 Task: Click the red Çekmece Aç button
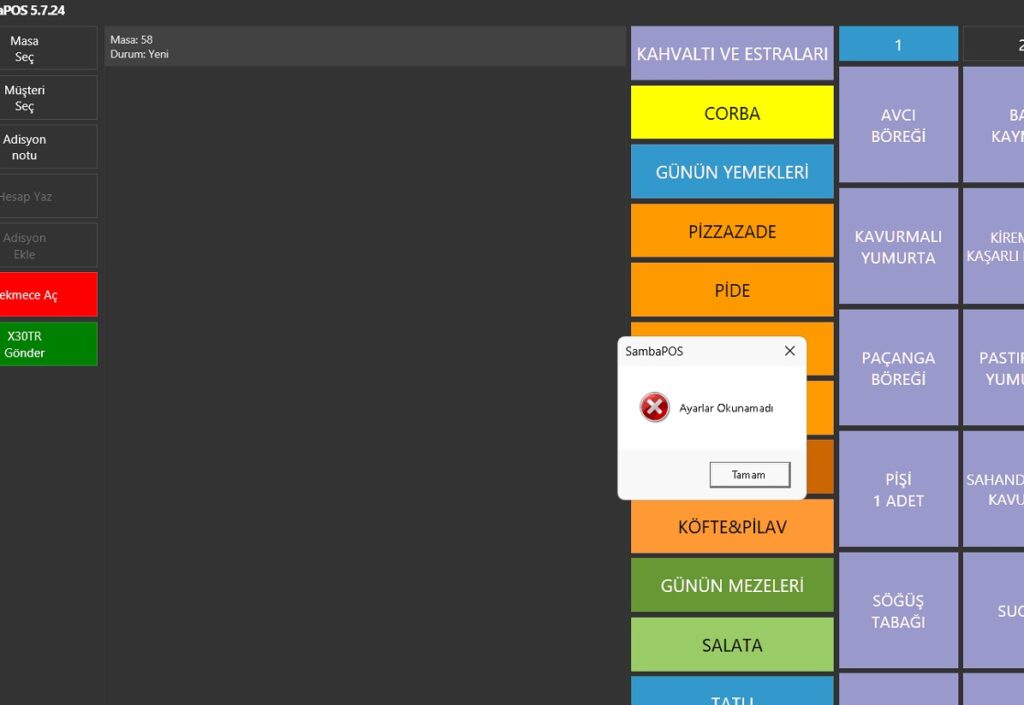tap(47, 295)
